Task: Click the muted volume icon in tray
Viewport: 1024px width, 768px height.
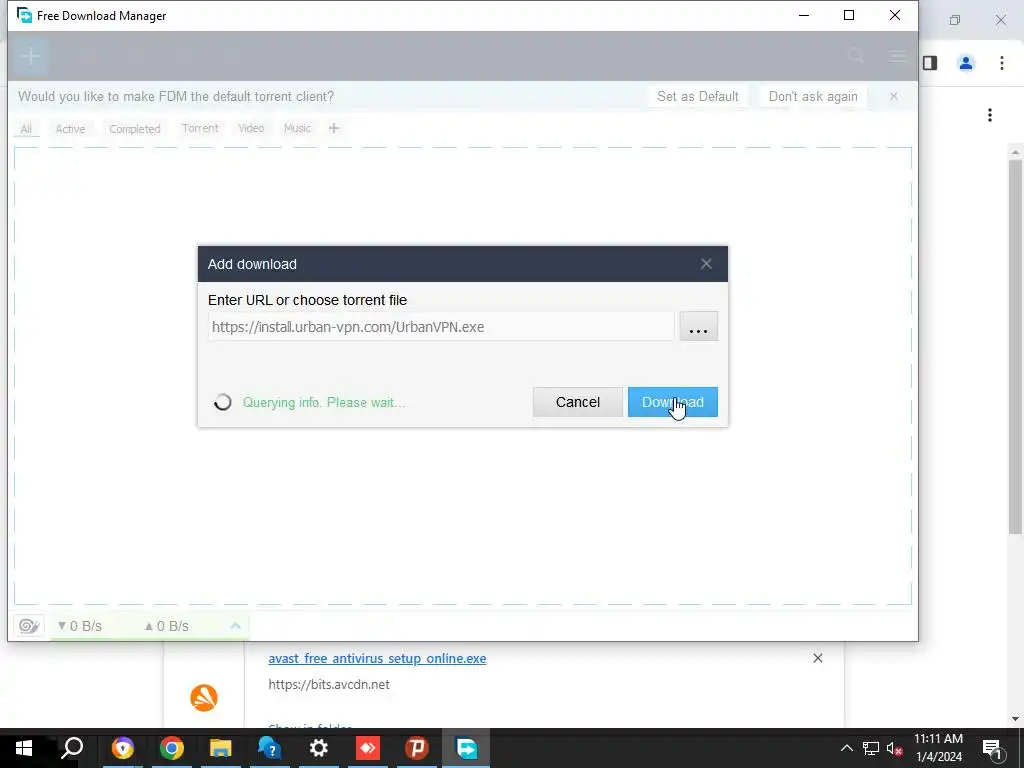Action: pyautogui.click(x=895, y=748)
